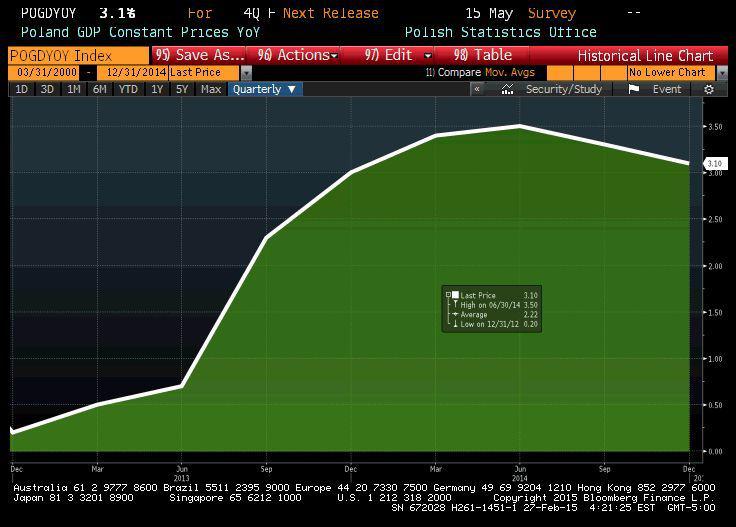
Task: Click the Table button
Action: click(482, 55)
